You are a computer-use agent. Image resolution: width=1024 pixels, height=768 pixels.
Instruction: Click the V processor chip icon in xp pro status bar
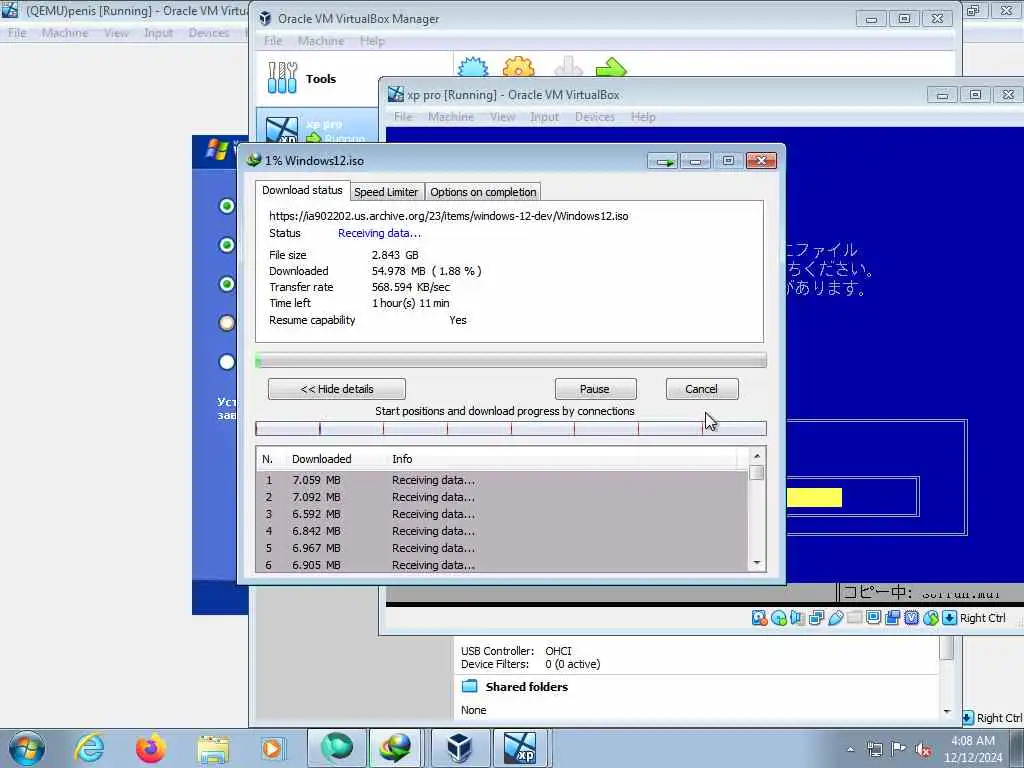tap(912, 618)
